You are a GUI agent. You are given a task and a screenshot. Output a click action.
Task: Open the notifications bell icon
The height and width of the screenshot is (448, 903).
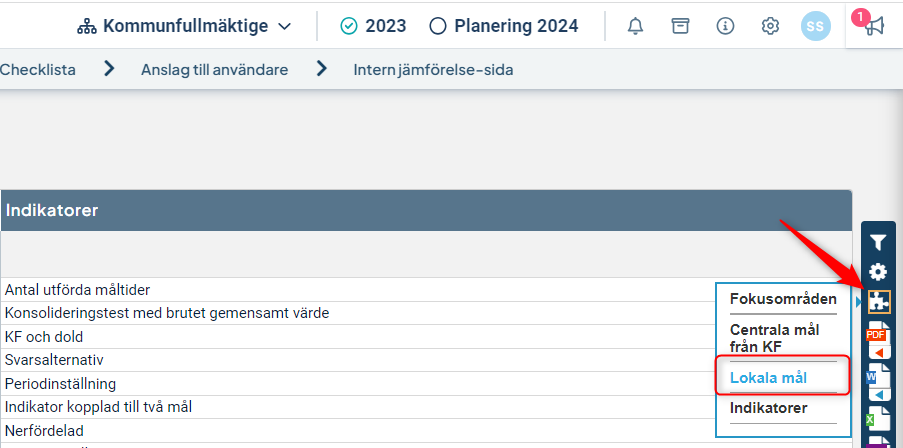pos(635,26)
